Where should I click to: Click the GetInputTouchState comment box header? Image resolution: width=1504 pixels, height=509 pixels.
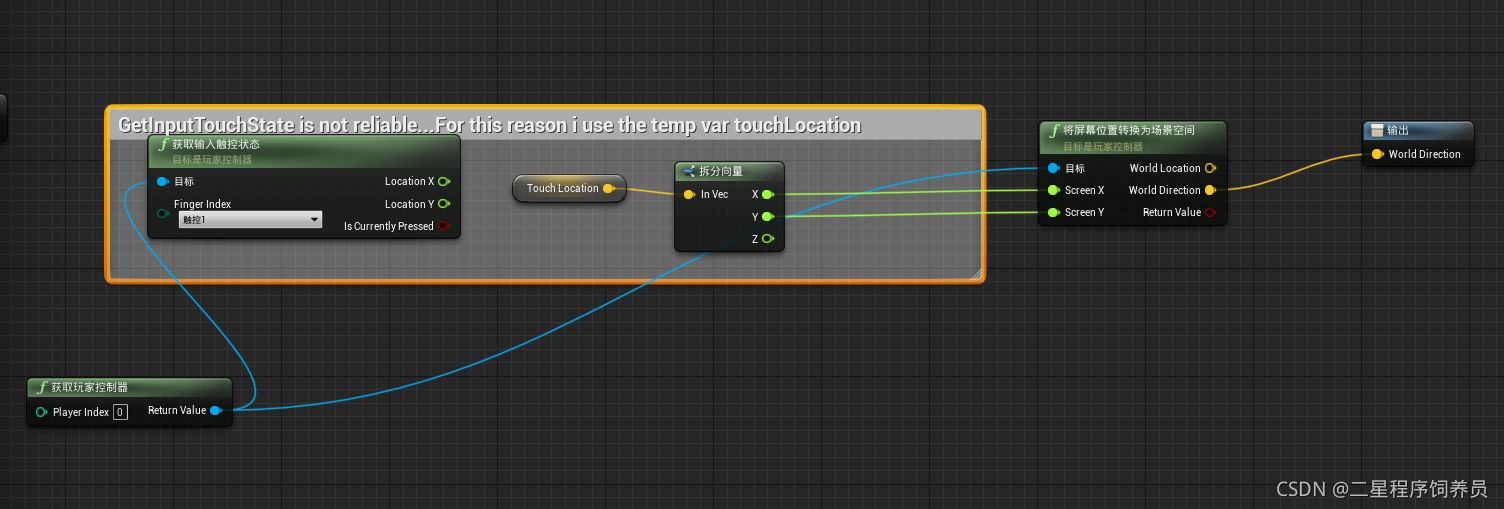(x=545, y=124)
